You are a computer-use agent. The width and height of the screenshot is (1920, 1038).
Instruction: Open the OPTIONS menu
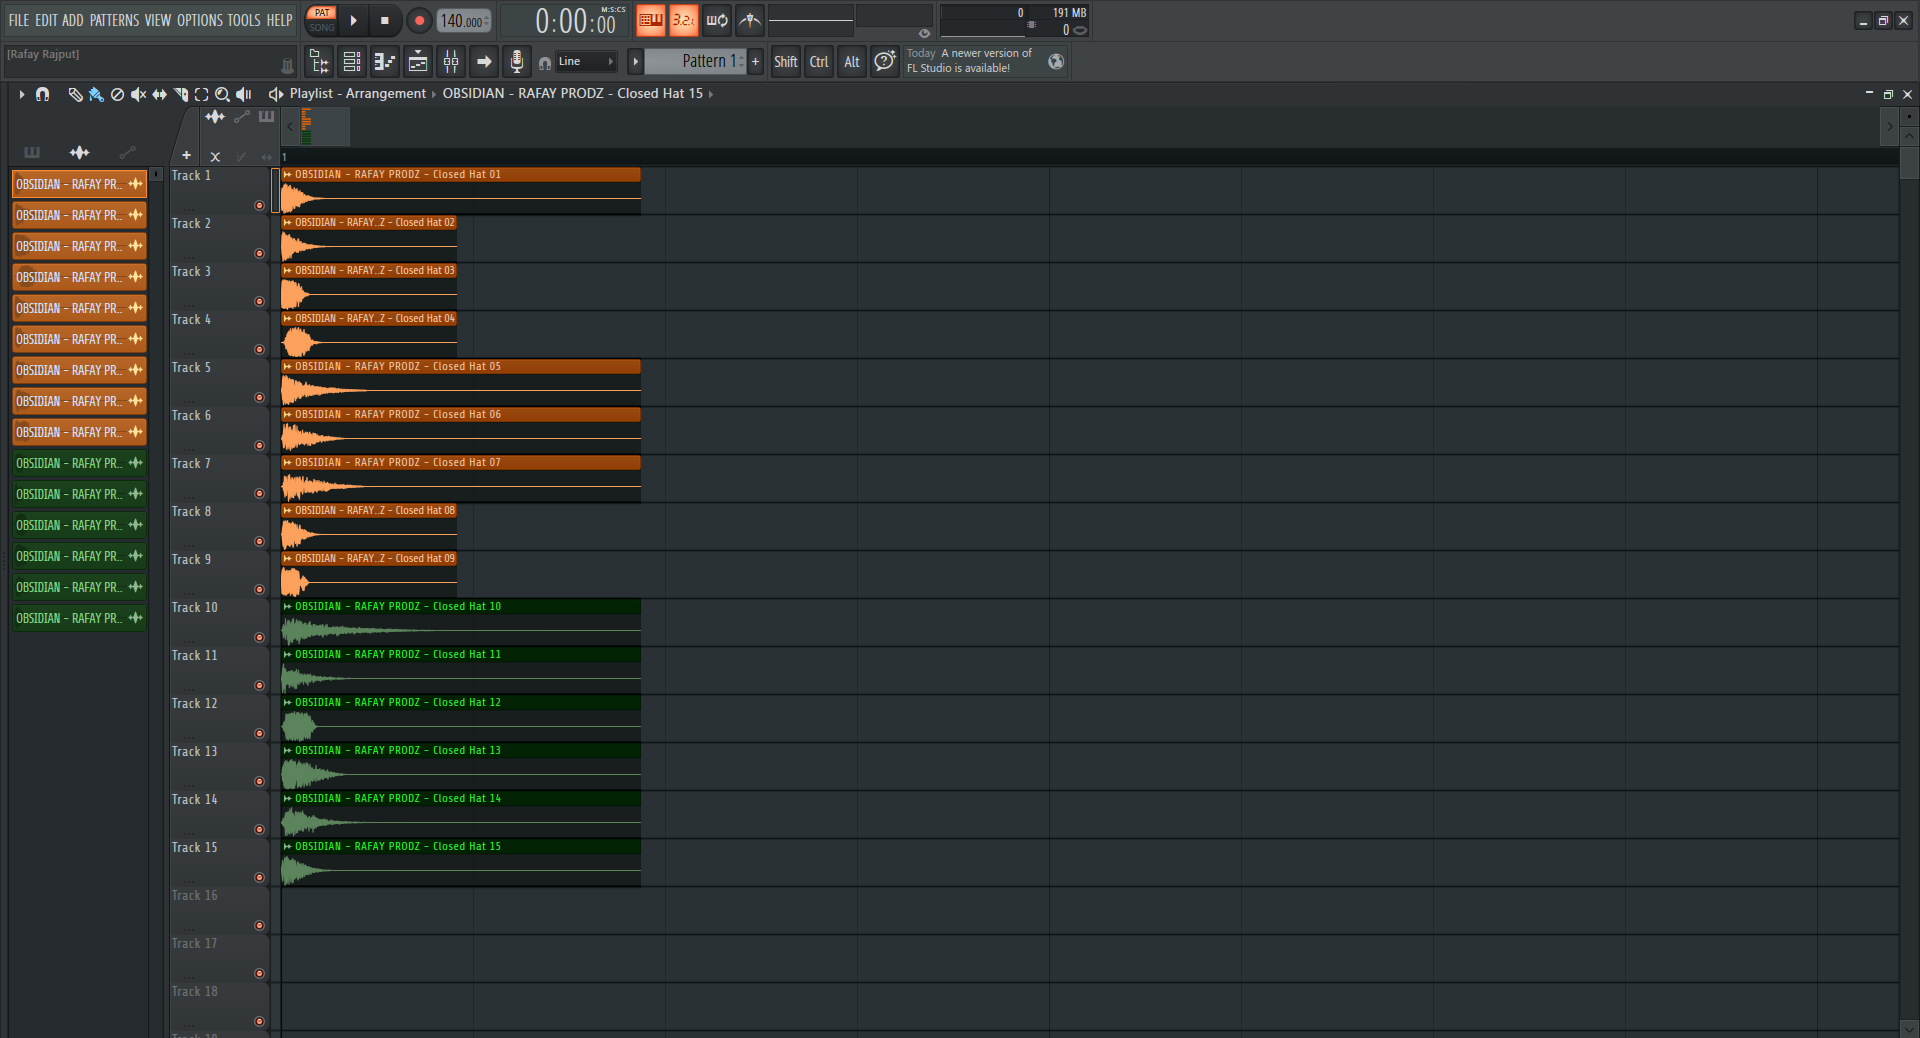(199, 20)
